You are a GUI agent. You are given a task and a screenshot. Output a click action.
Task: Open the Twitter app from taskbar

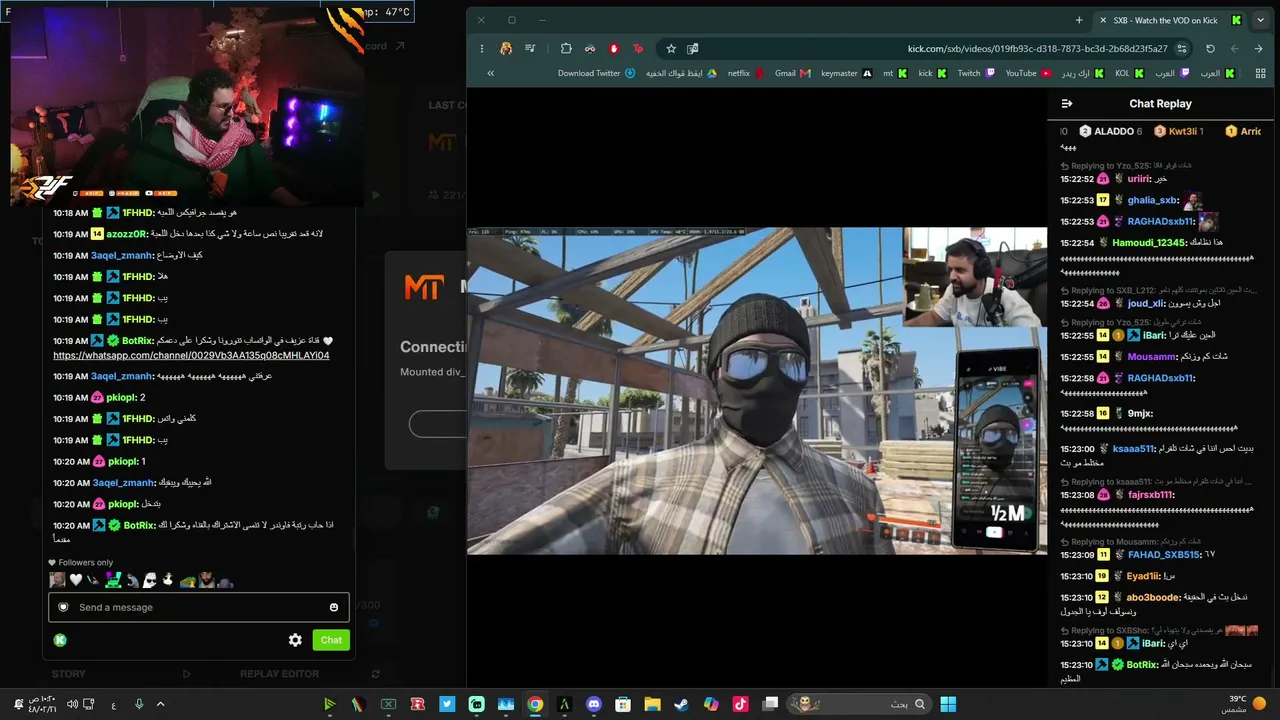tap(447, 704)
